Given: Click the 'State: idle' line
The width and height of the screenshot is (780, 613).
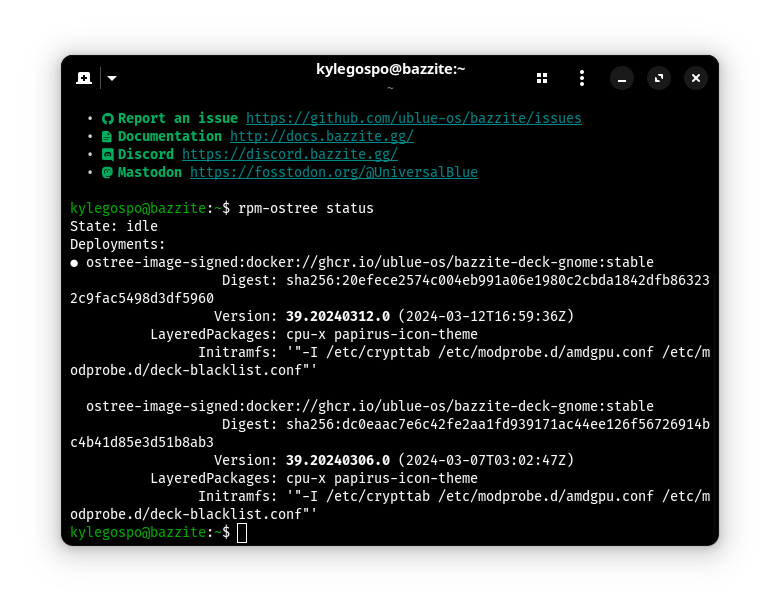Looking at the screenshot, I should coord(114,226).
